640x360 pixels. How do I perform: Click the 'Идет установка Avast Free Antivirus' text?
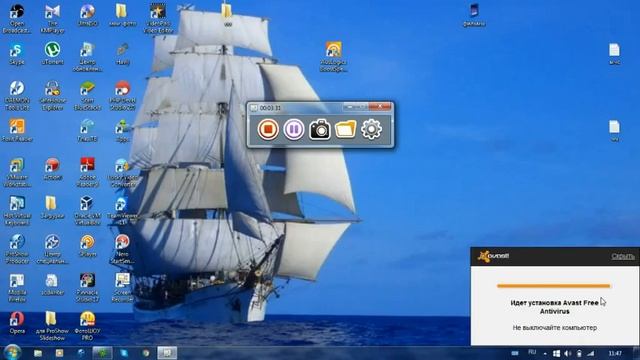(x=554, y=307)
